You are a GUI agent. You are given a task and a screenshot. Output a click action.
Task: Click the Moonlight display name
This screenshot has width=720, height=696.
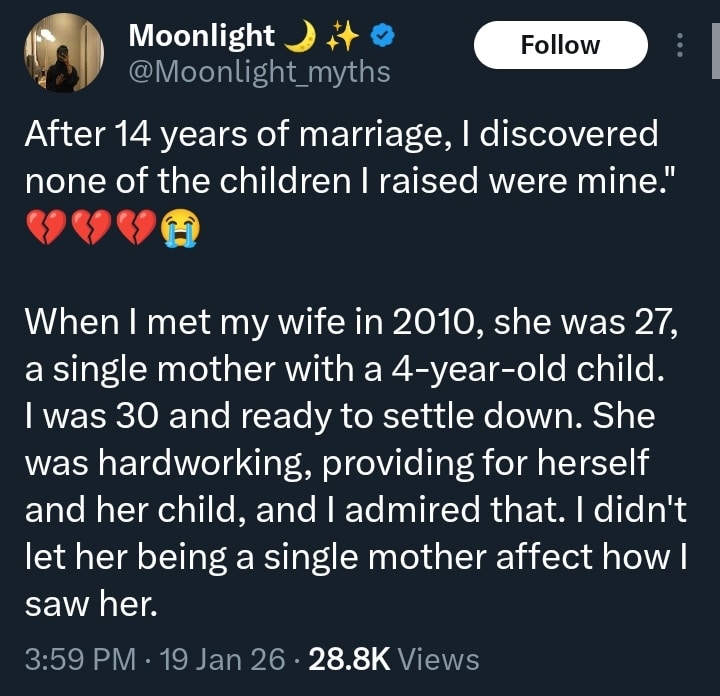coord(201,37)
